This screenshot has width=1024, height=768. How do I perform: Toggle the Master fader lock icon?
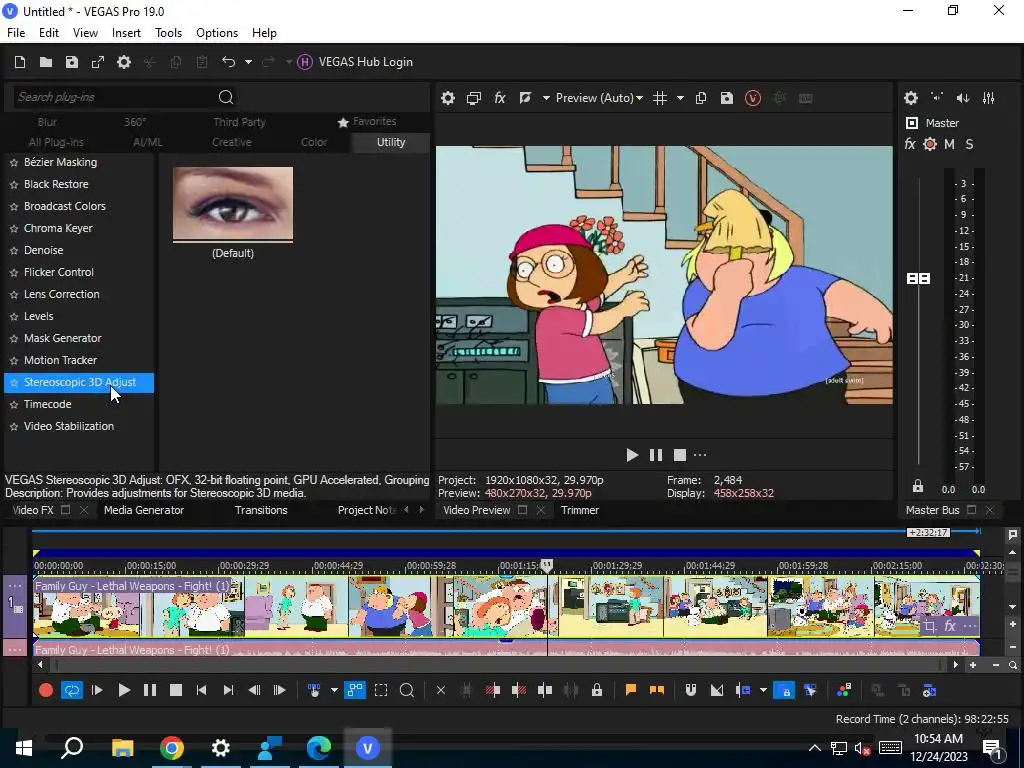tap(918, 486)
